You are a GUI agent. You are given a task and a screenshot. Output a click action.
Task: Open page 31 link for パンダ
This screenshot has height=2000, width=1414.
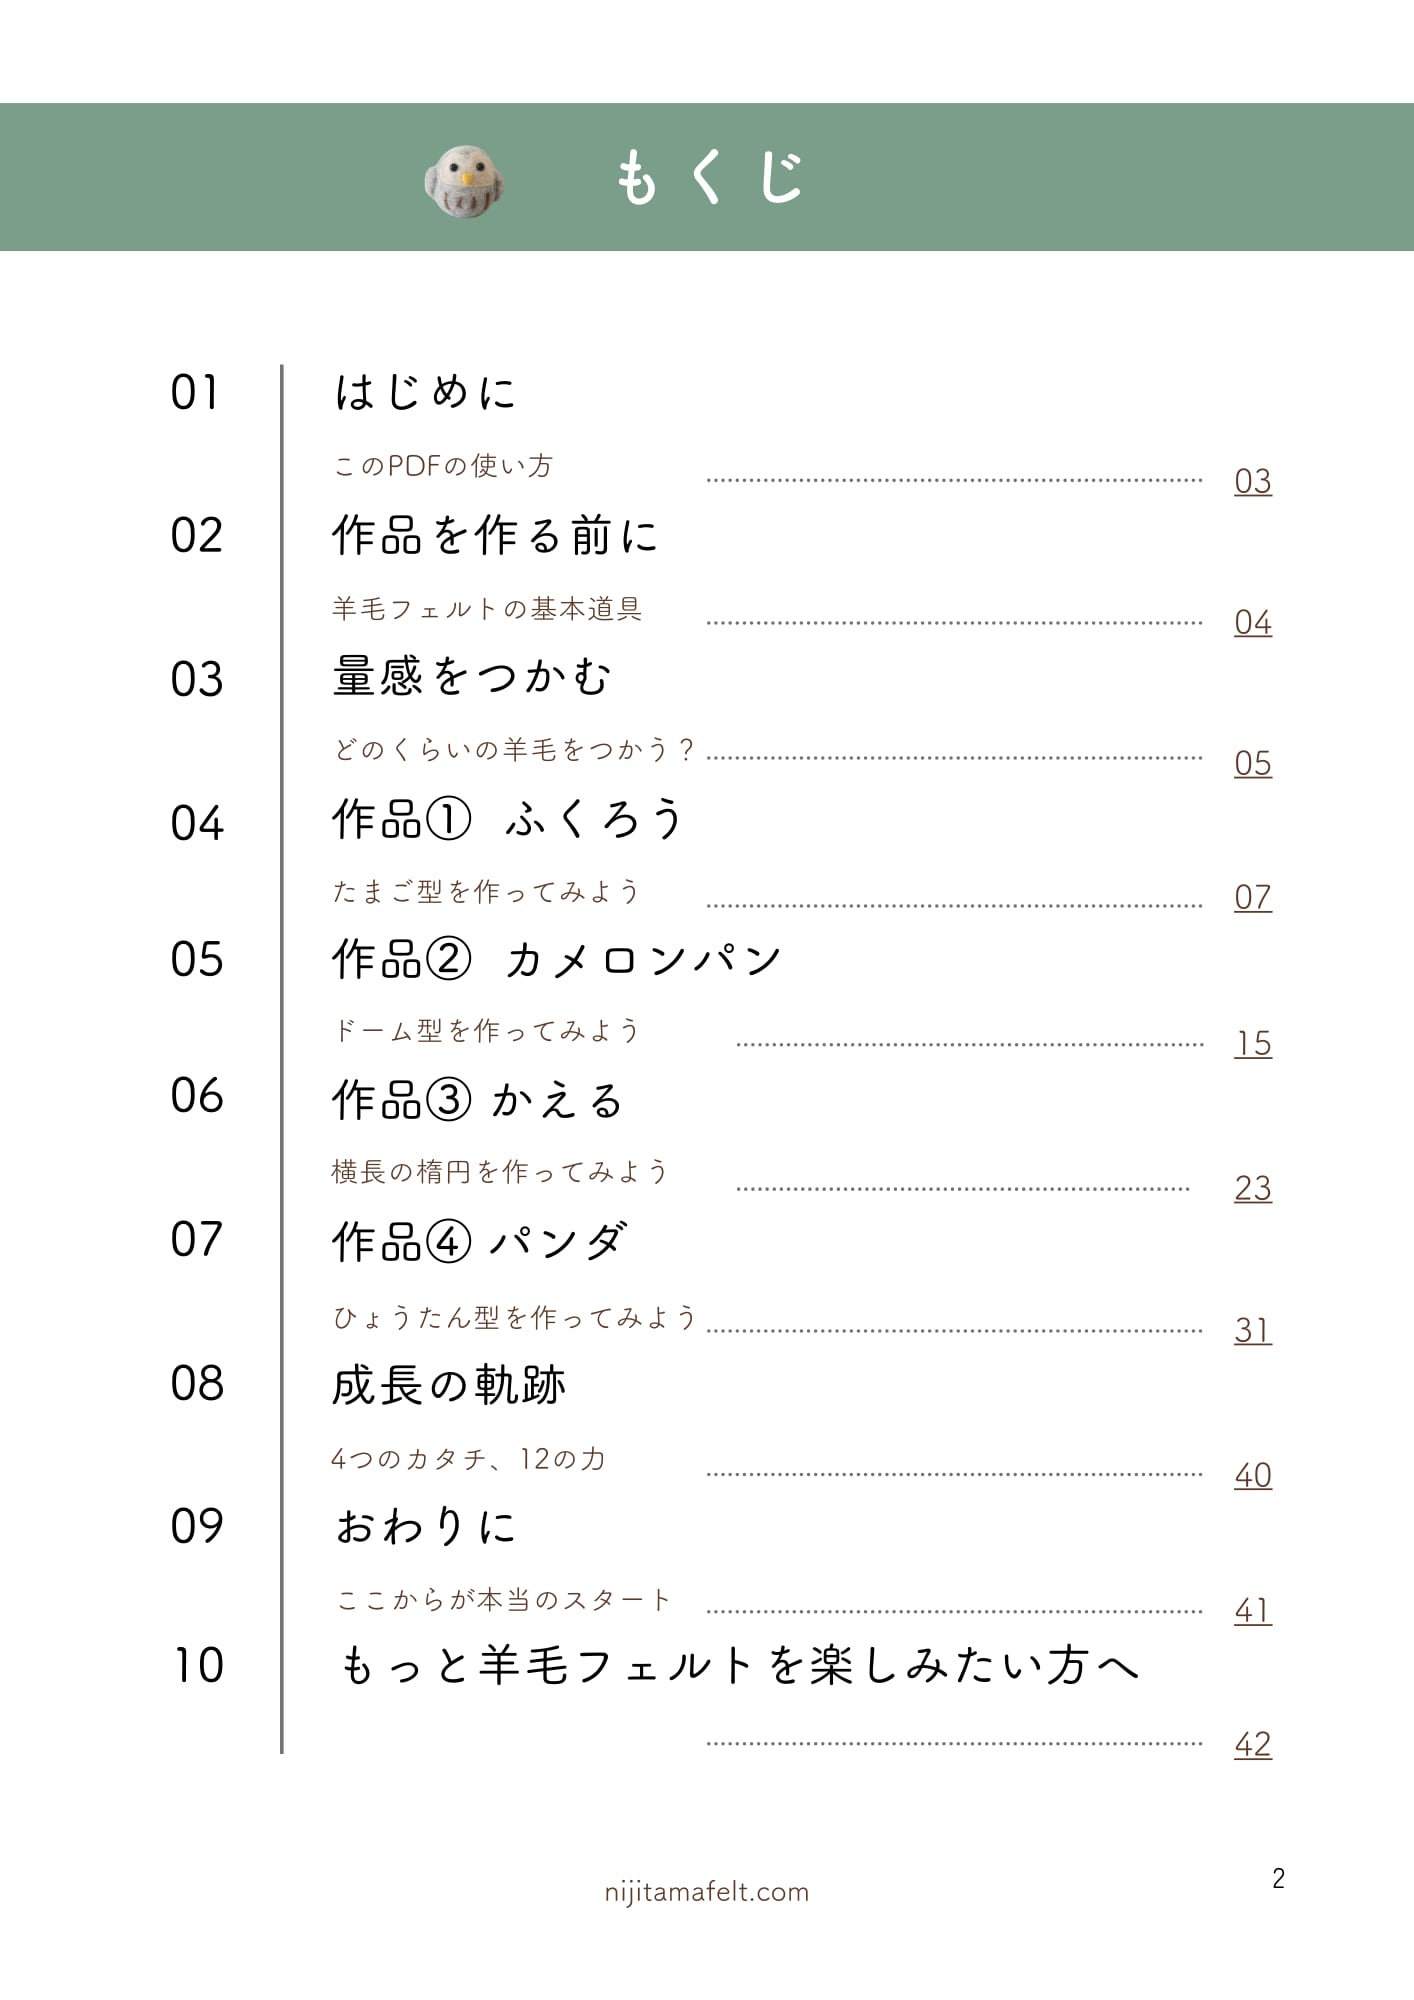[x=1252, y=1330]
